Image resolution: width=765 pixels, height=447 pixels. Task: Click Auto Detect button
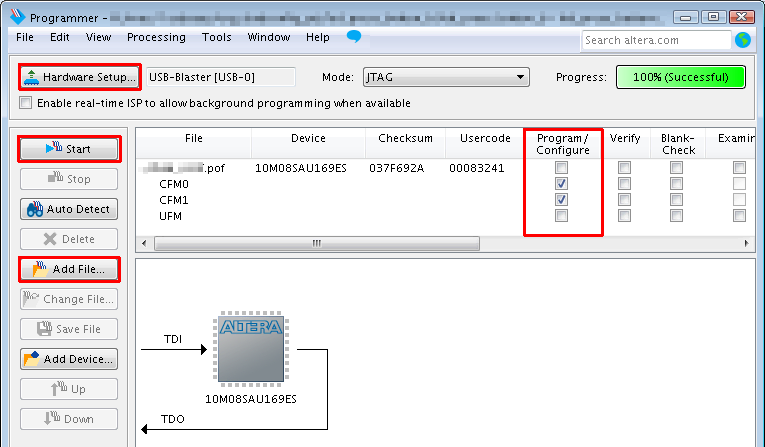click(69, 209)
